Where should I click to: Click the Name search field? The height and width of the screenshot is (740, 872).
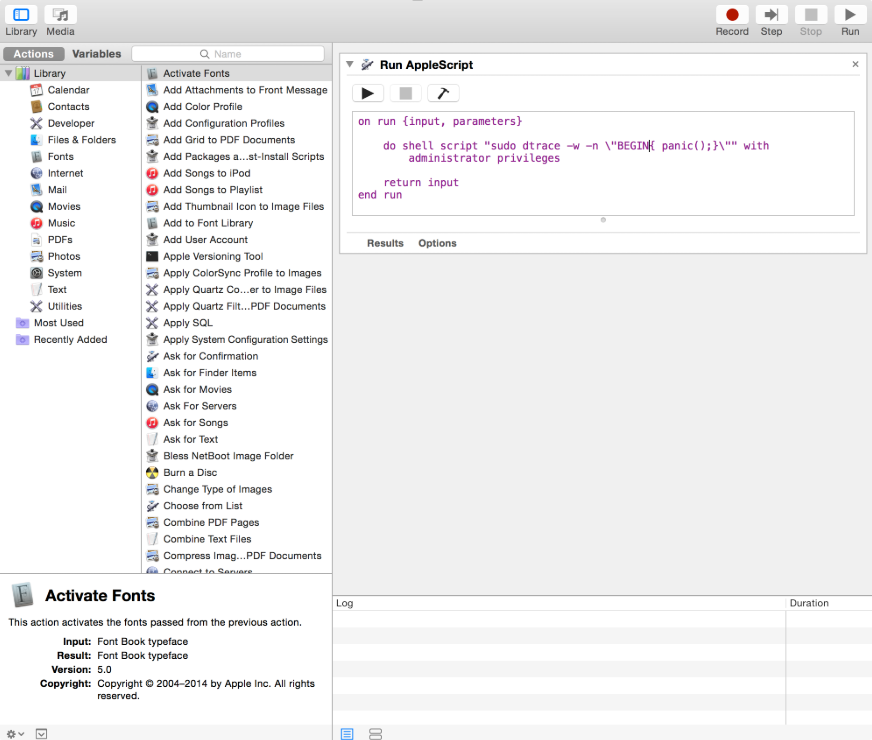tap(228, 54)
